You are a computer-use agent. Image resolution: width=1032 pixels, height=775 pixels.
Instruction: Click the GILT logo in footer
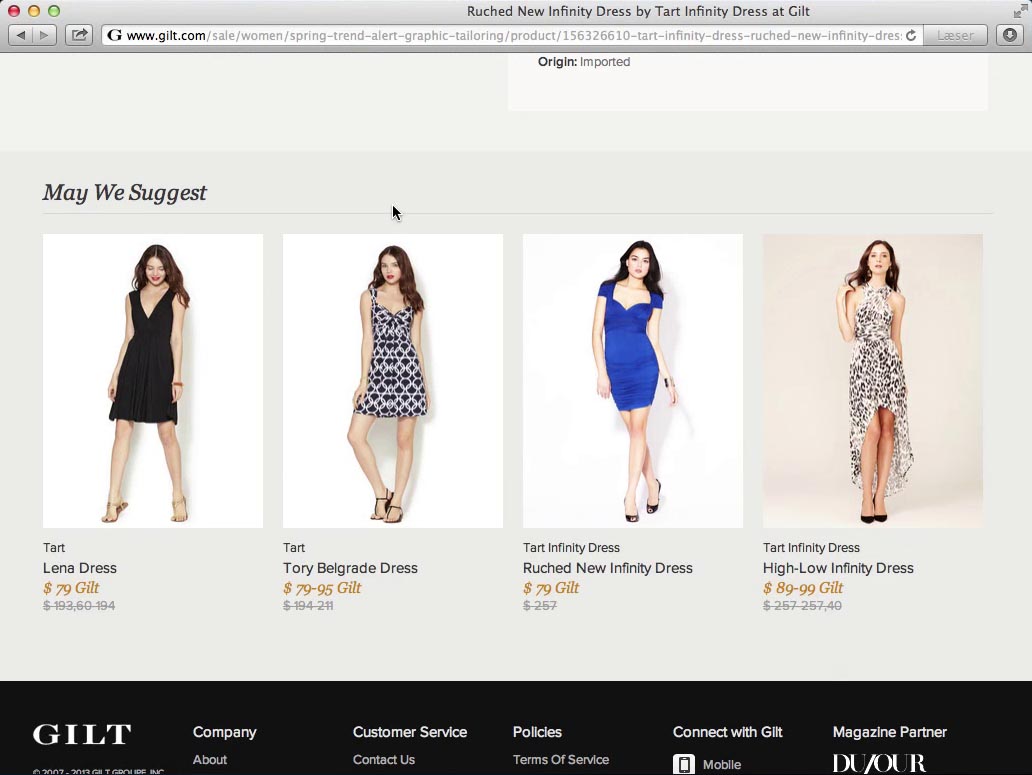click(82, 734)
